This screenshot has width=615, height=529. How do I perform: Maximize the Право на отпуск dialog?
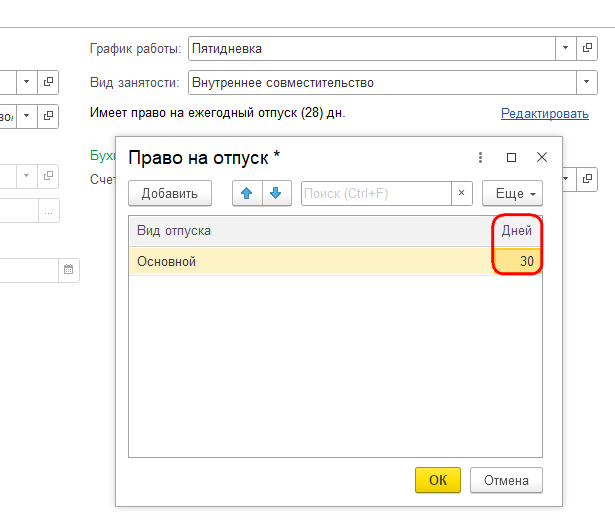tap(511, 158)
